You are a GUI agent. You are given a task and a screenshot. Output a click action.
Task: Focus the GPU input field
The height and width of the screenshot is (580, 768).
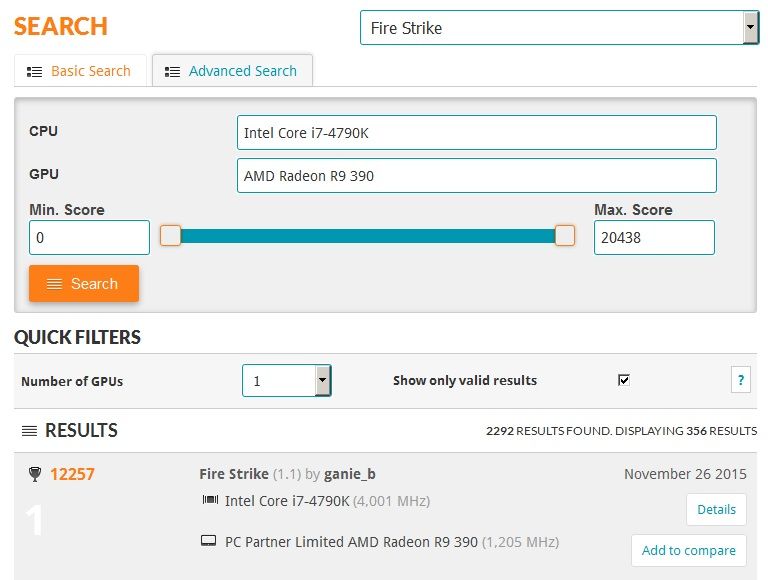477,175
